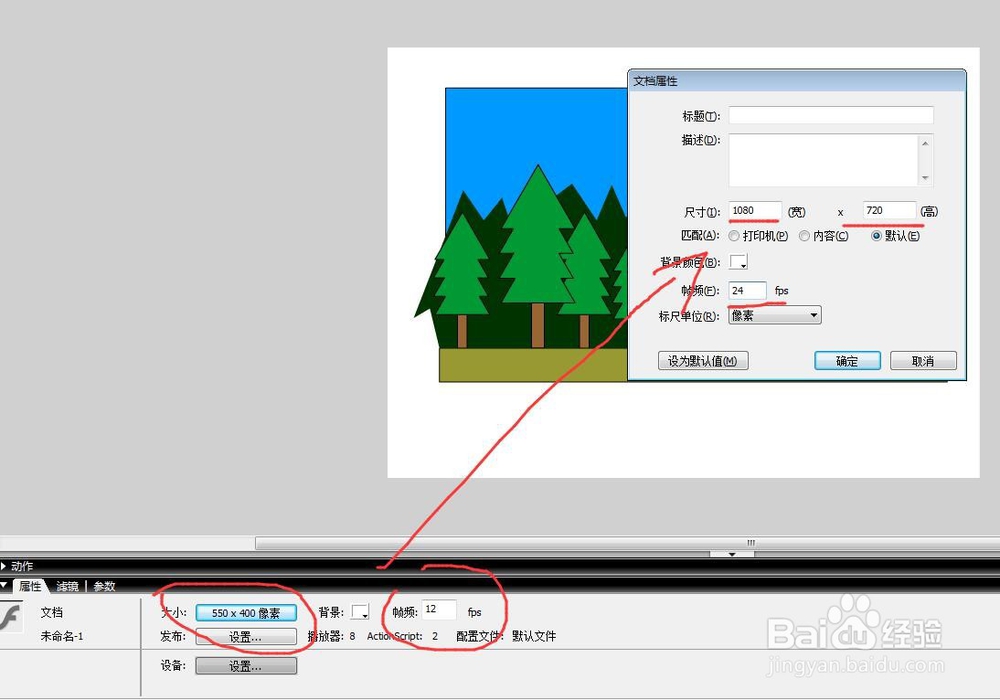The width and height of the screenshot is (1000, 700).
Task: Confirm with the 确定 button
Action: coord(848,361)
